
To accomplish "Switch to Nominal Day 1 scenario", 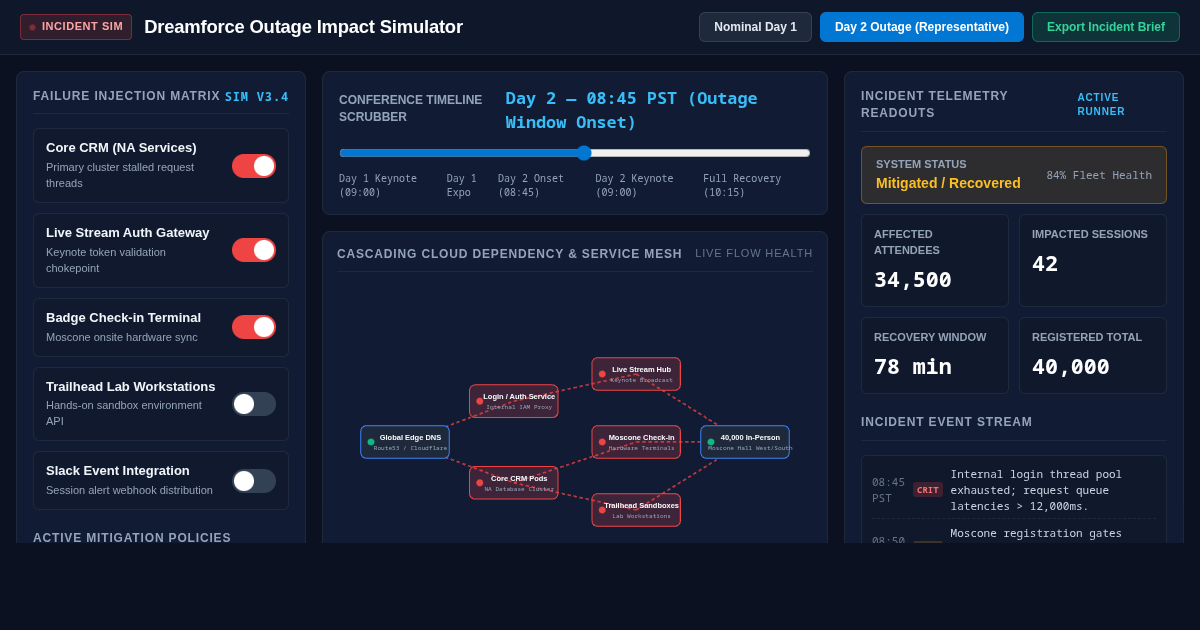I will pos(755,27).
